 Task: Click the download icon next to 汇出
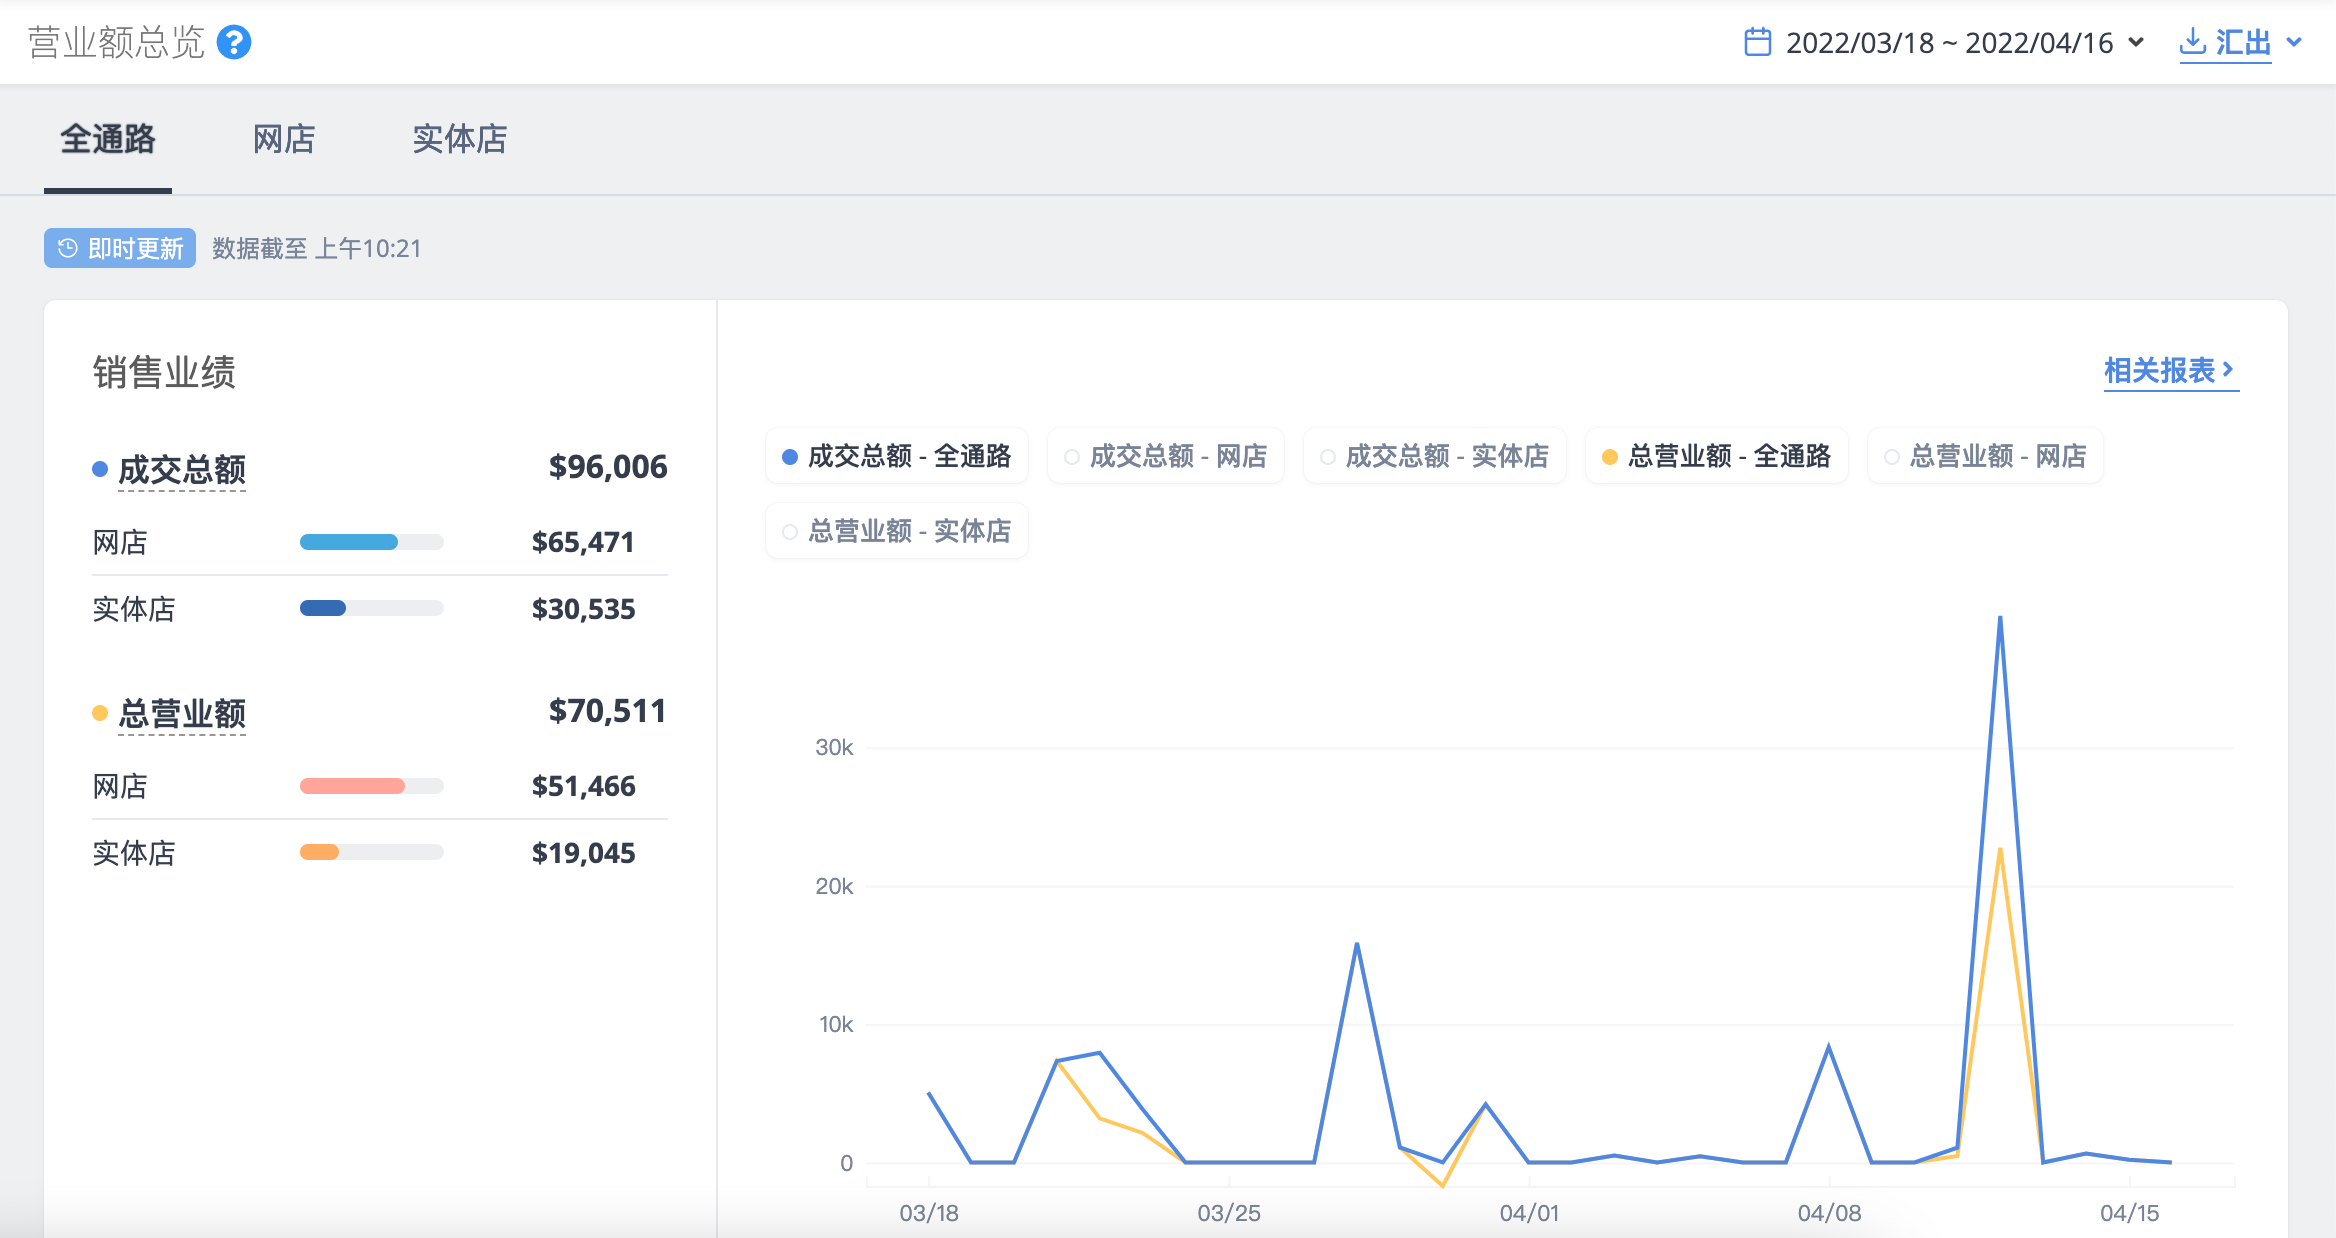click(2192, 41)
